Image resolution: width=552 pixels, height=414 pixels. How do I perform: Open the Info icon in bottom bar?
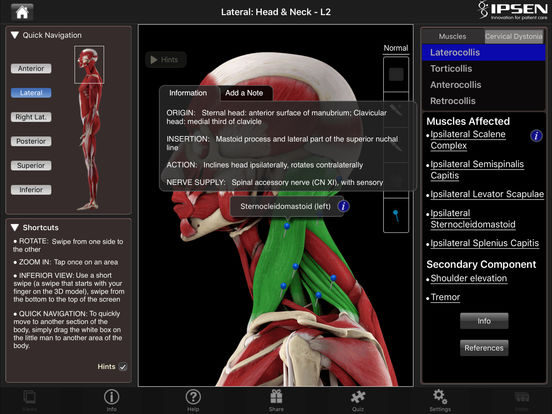112,400
